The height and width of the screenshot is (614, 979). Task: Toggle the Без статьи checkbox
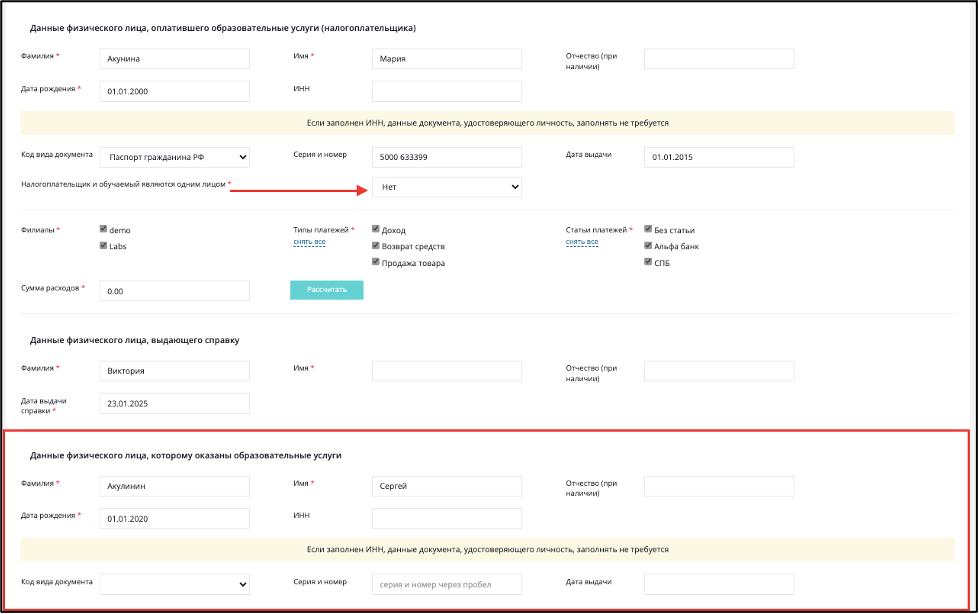tap(647, 229)
